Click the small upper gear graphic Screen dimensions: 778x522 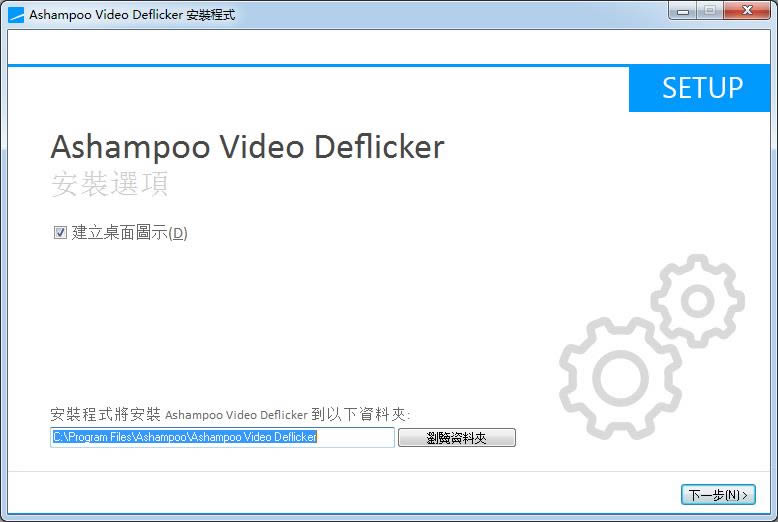[698, 301]
